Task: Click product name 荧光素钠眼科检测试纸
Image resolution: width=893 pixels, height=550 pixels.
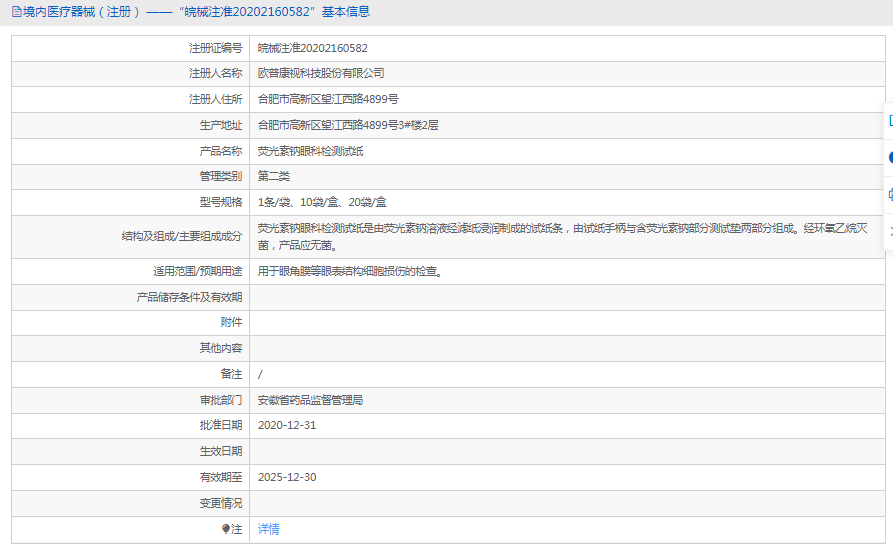Action: point(311,151)
